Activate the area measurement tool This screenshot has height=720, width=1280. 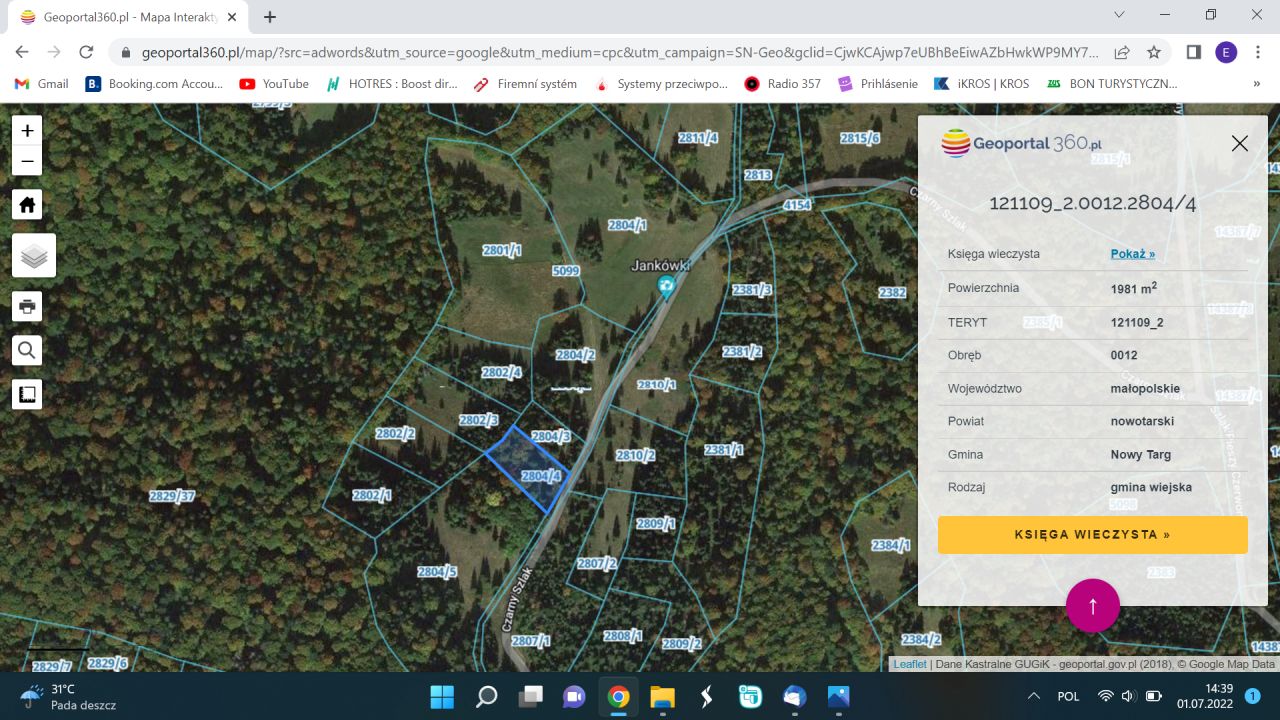click(x=27, y=394)
